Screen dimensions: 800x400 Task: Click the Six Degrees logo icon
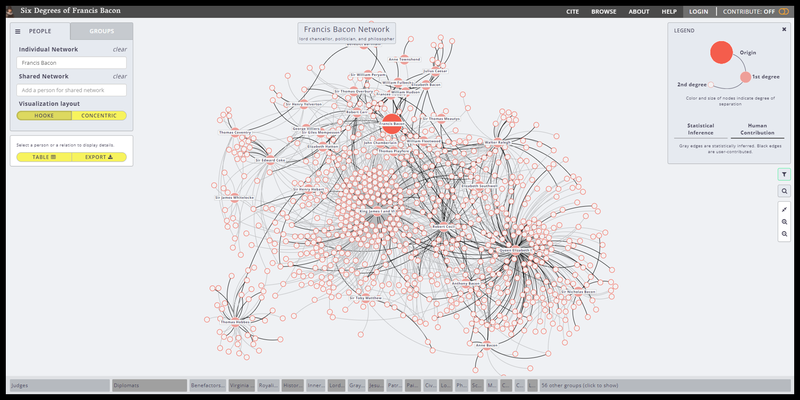click(x=10, y=11)
